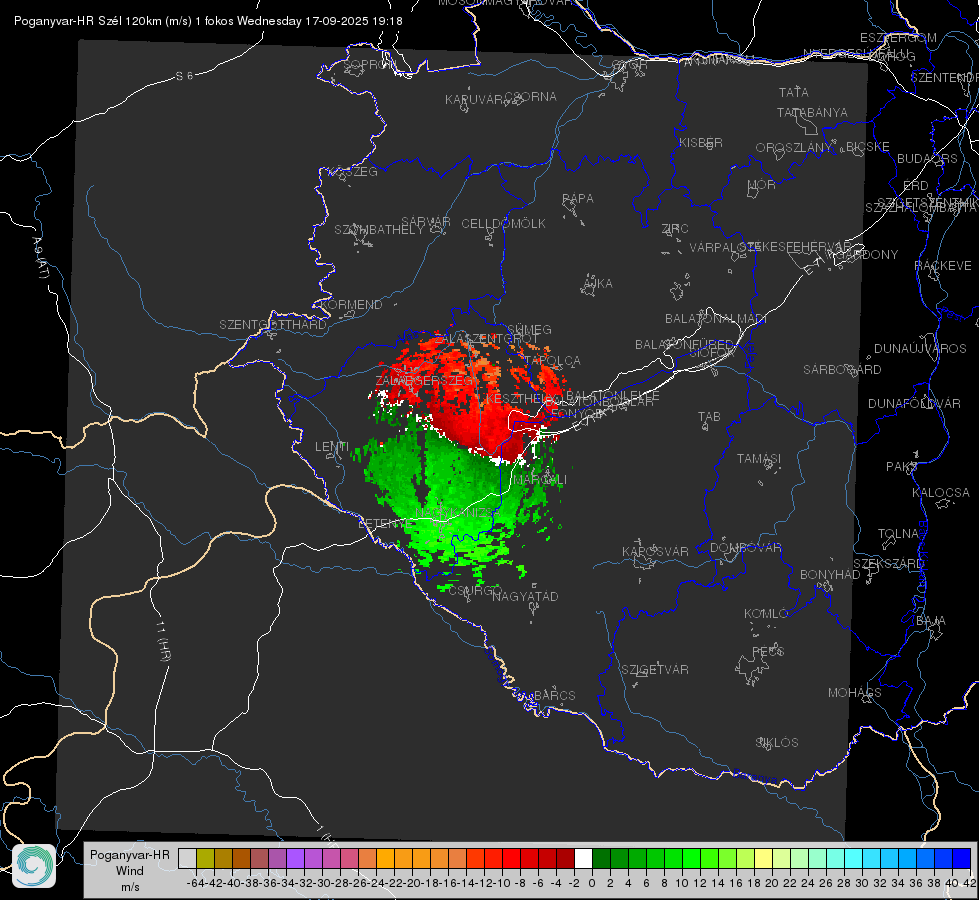Click the olive swatch between -64 and -42

[205, 858]
